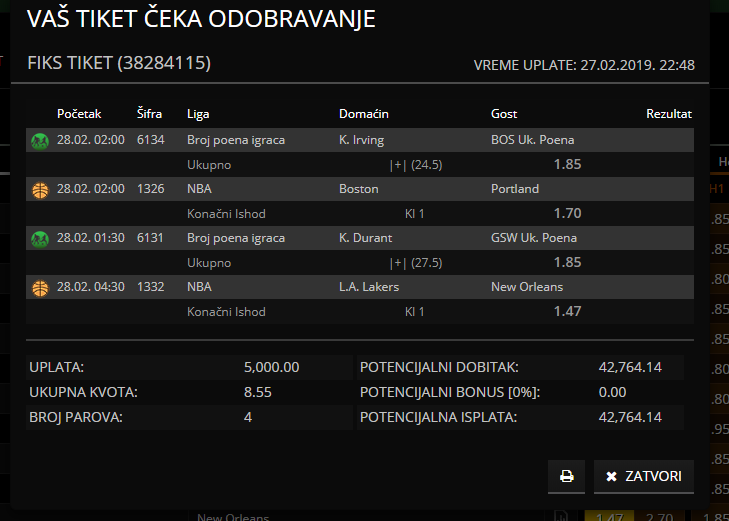The width and height of the screenshot is (729, 521).
Task: Click the 2.70 odds in background page
Action: pyautogui.click(x=659, y=517)
